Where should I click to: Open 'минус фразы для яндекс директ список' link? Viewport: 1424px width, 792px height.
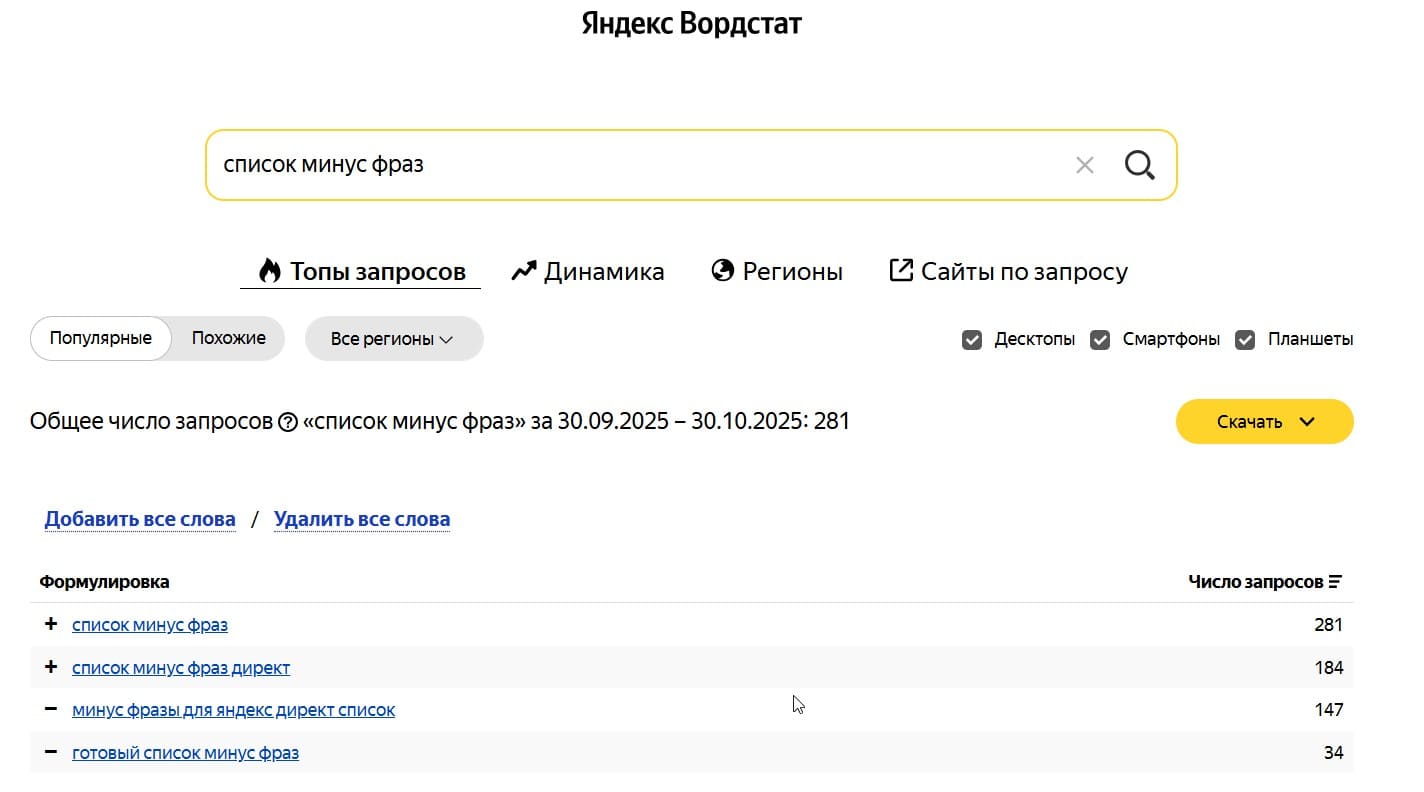233,710
